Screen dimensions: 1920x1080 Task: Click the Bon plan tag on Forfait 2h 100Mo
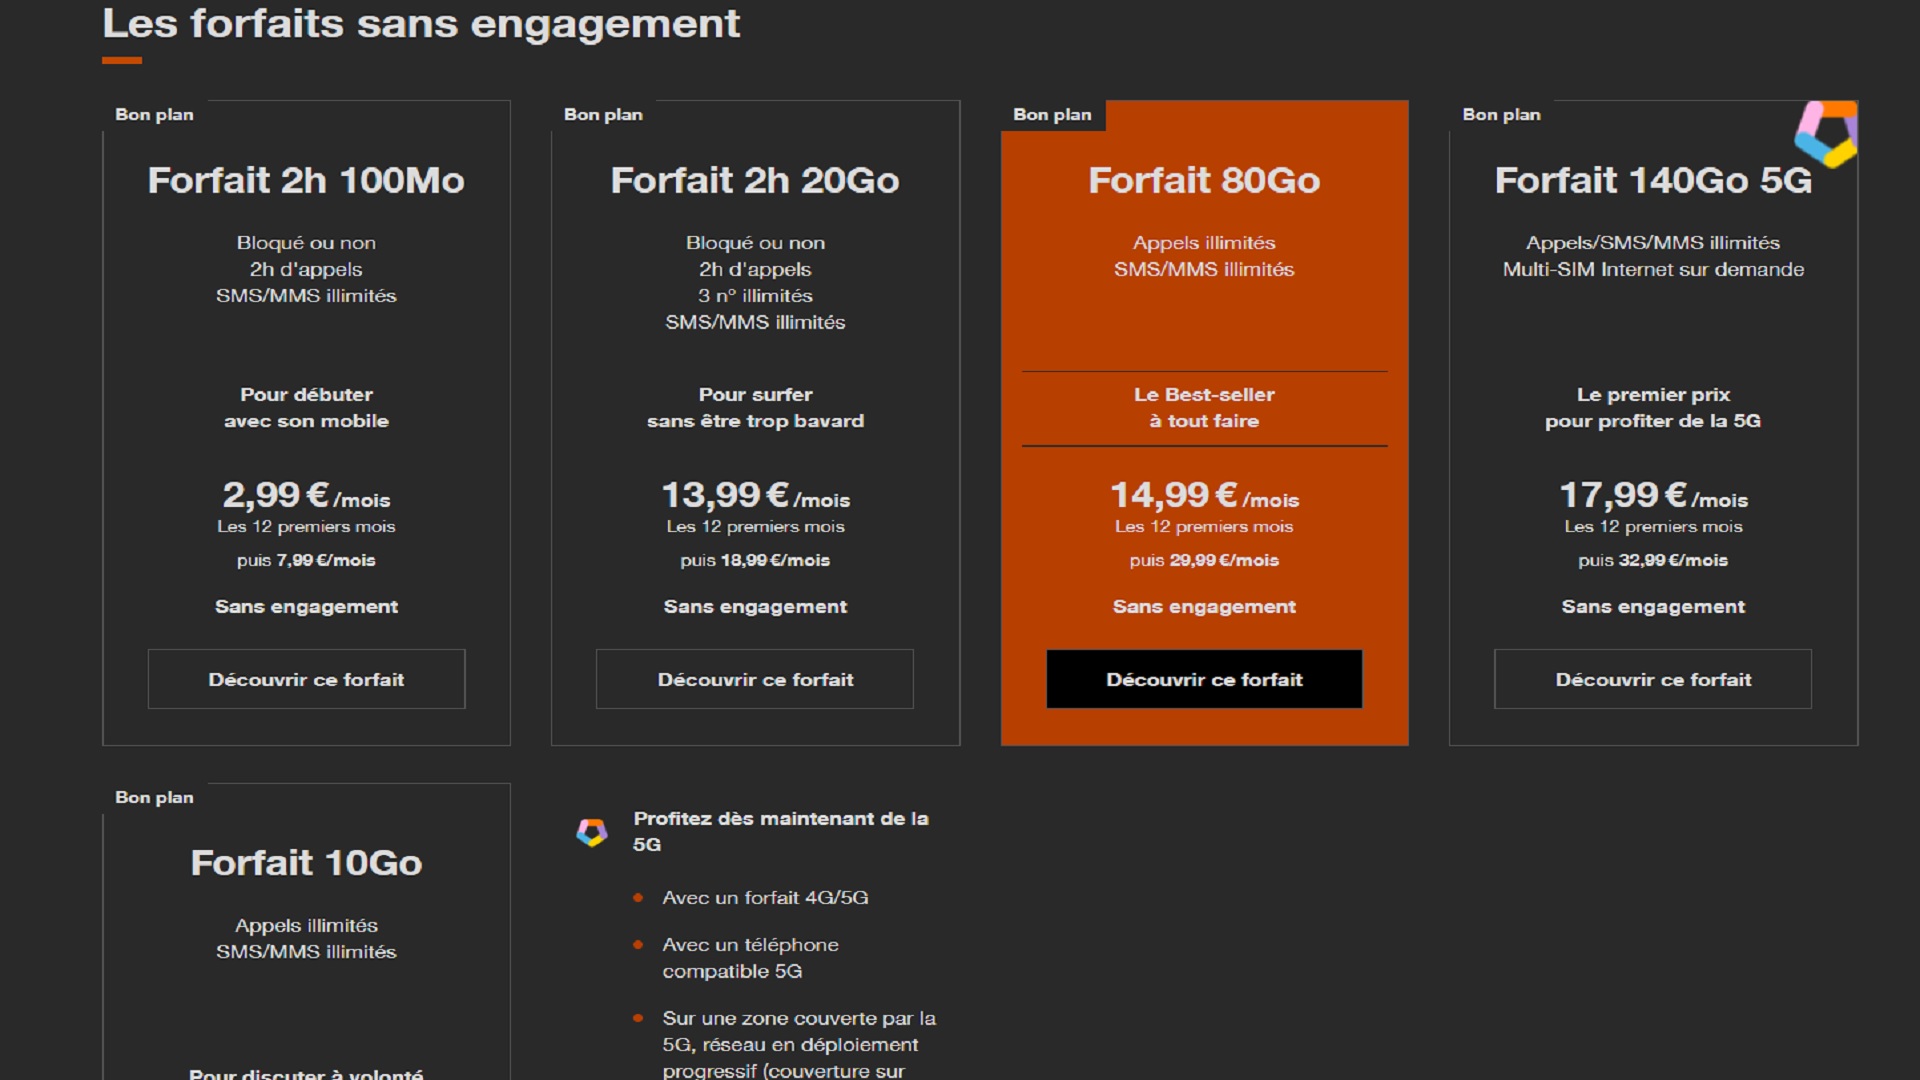coord(154,114)
